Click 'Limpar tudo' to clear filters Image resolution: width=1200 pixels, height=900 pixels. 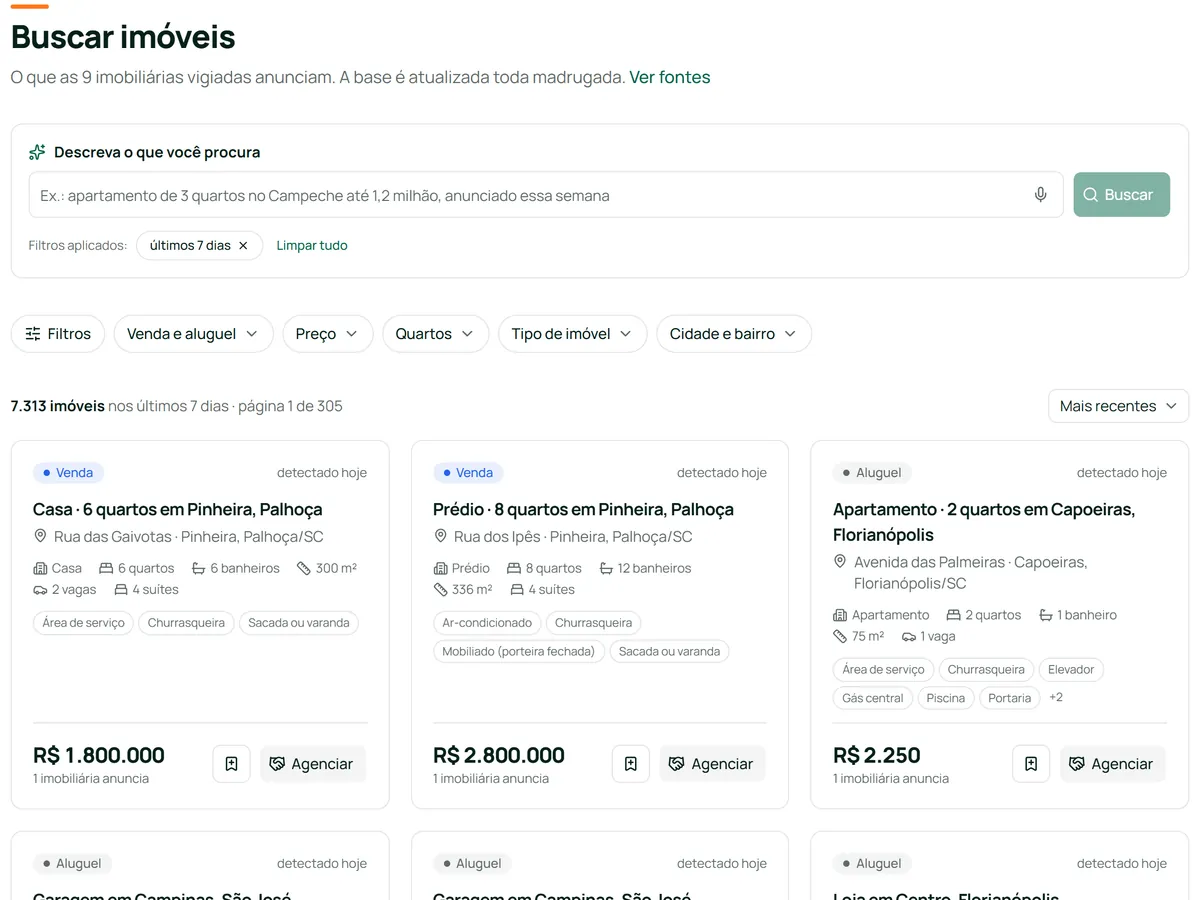click(x=312, y=245)
